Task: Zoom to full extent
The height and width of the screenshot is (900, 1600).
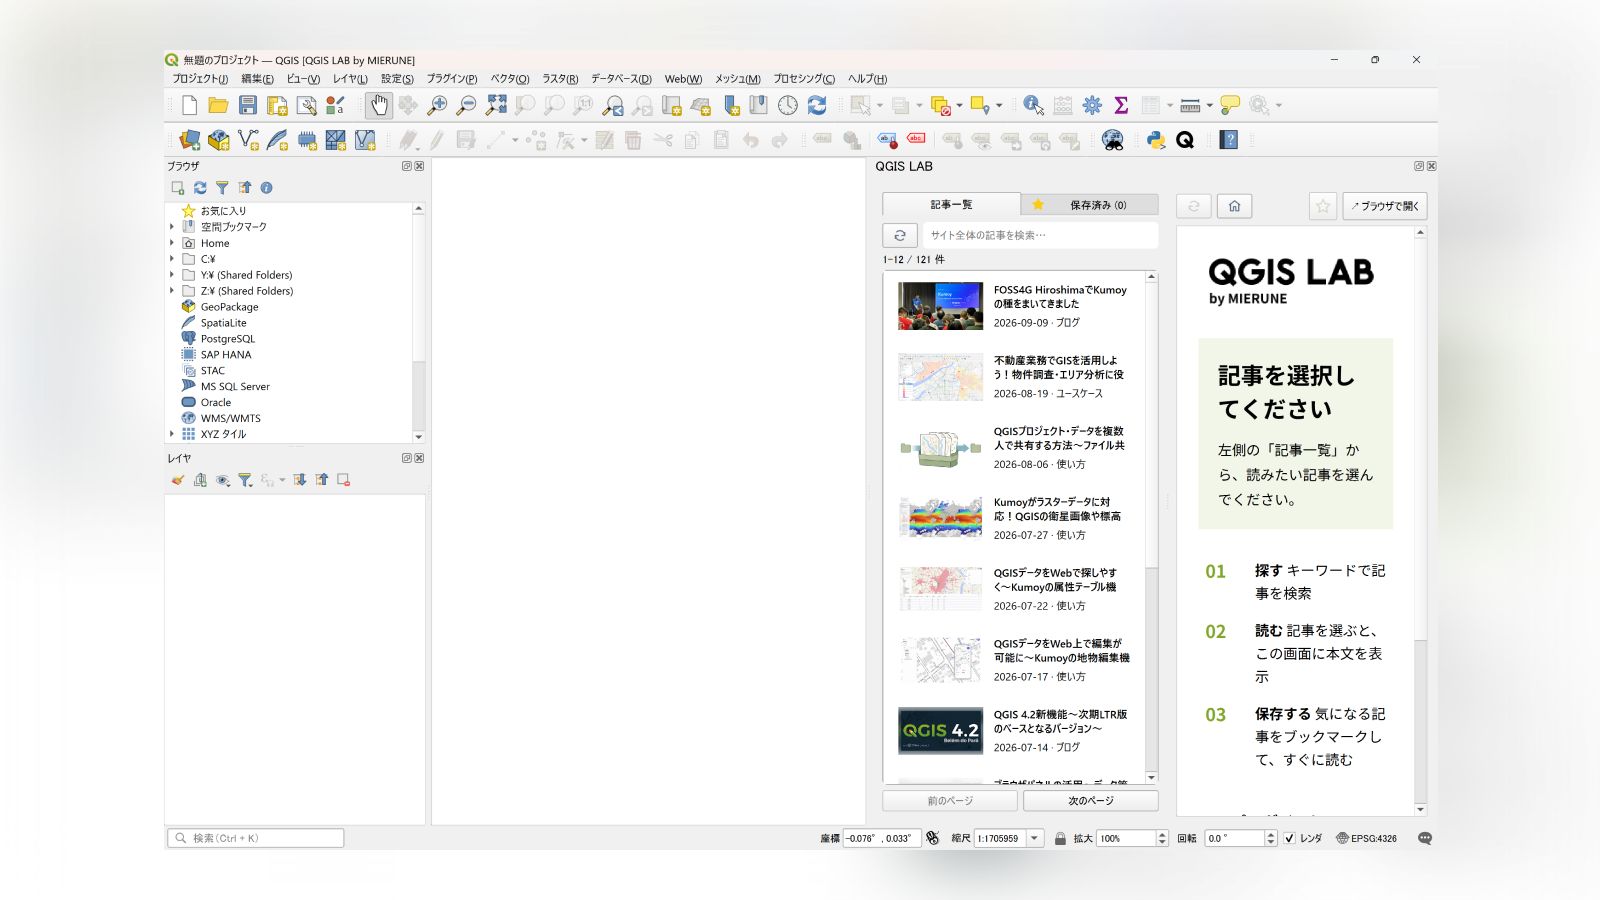Action: click(496, 105)
